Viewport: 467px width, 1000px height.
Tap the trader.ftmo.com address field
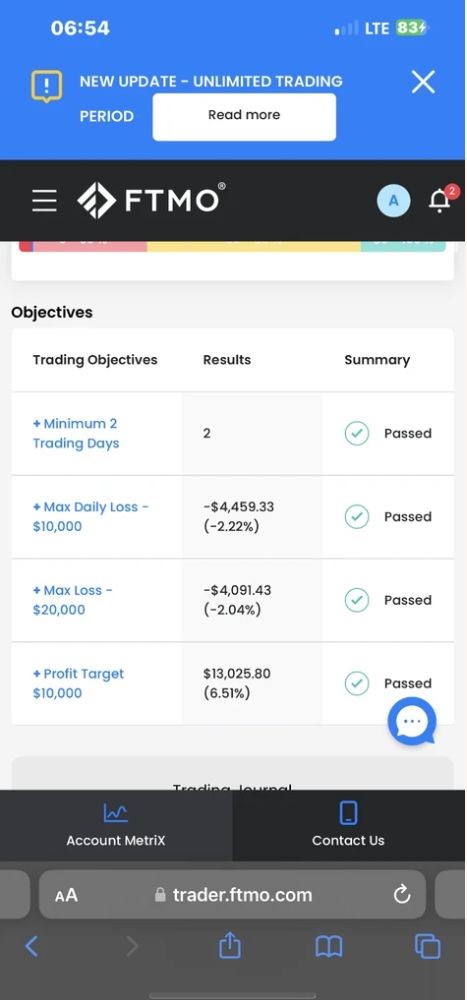click(x=232, y=895)
